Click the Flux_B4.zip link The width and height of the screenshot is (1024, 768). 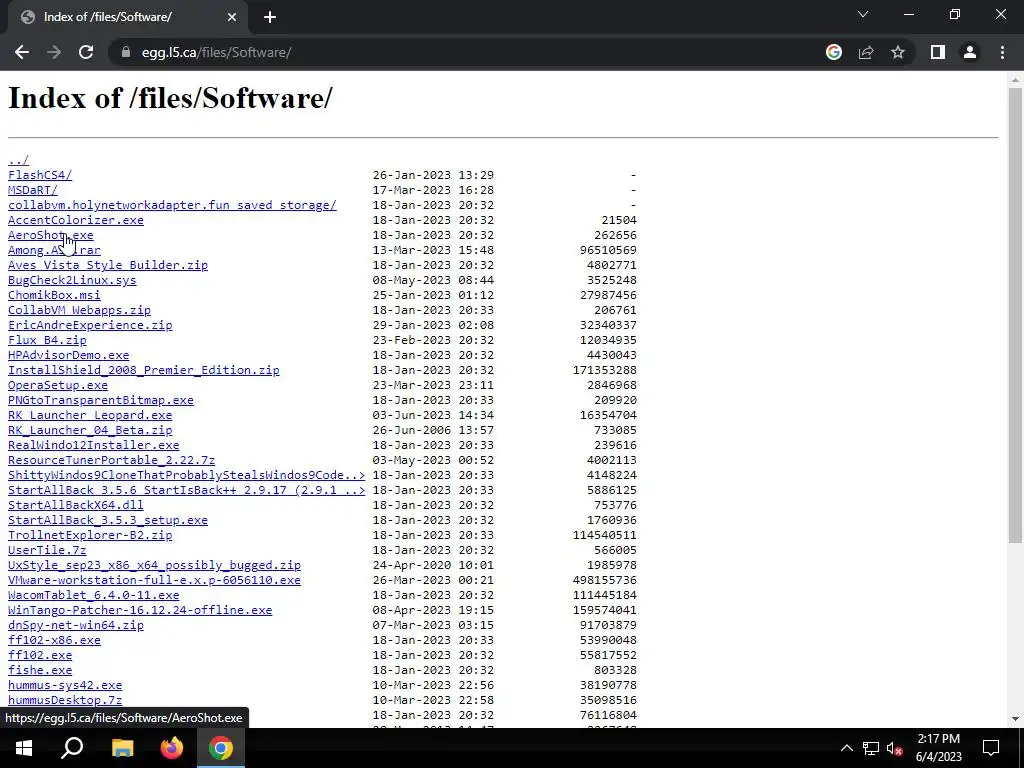[x=47, y=340]
